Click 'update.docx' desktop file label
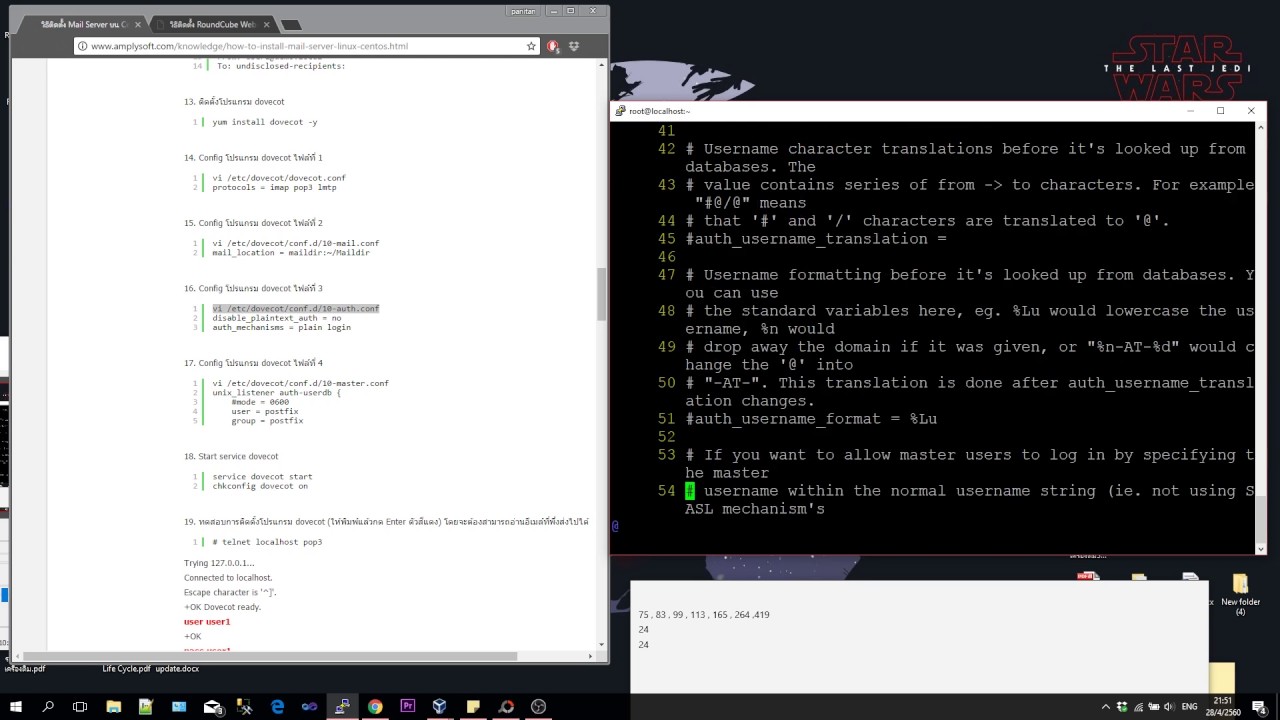This screenshot has height=720, width=1280. click(177, 669)
